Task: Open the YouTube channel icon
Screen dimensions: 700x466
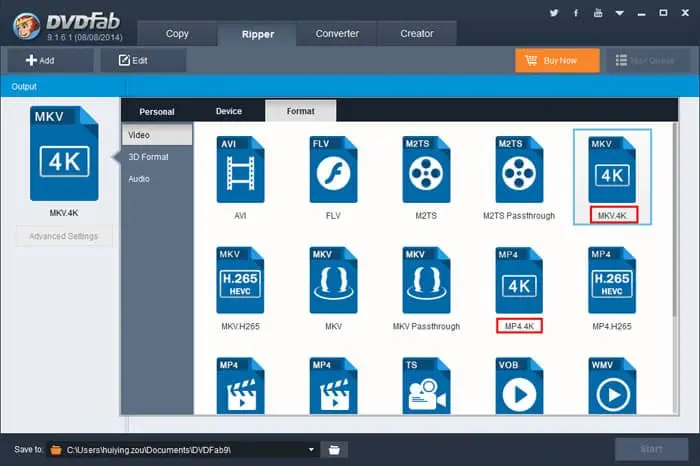Action: pyautogui.click(x=598, y=13)
